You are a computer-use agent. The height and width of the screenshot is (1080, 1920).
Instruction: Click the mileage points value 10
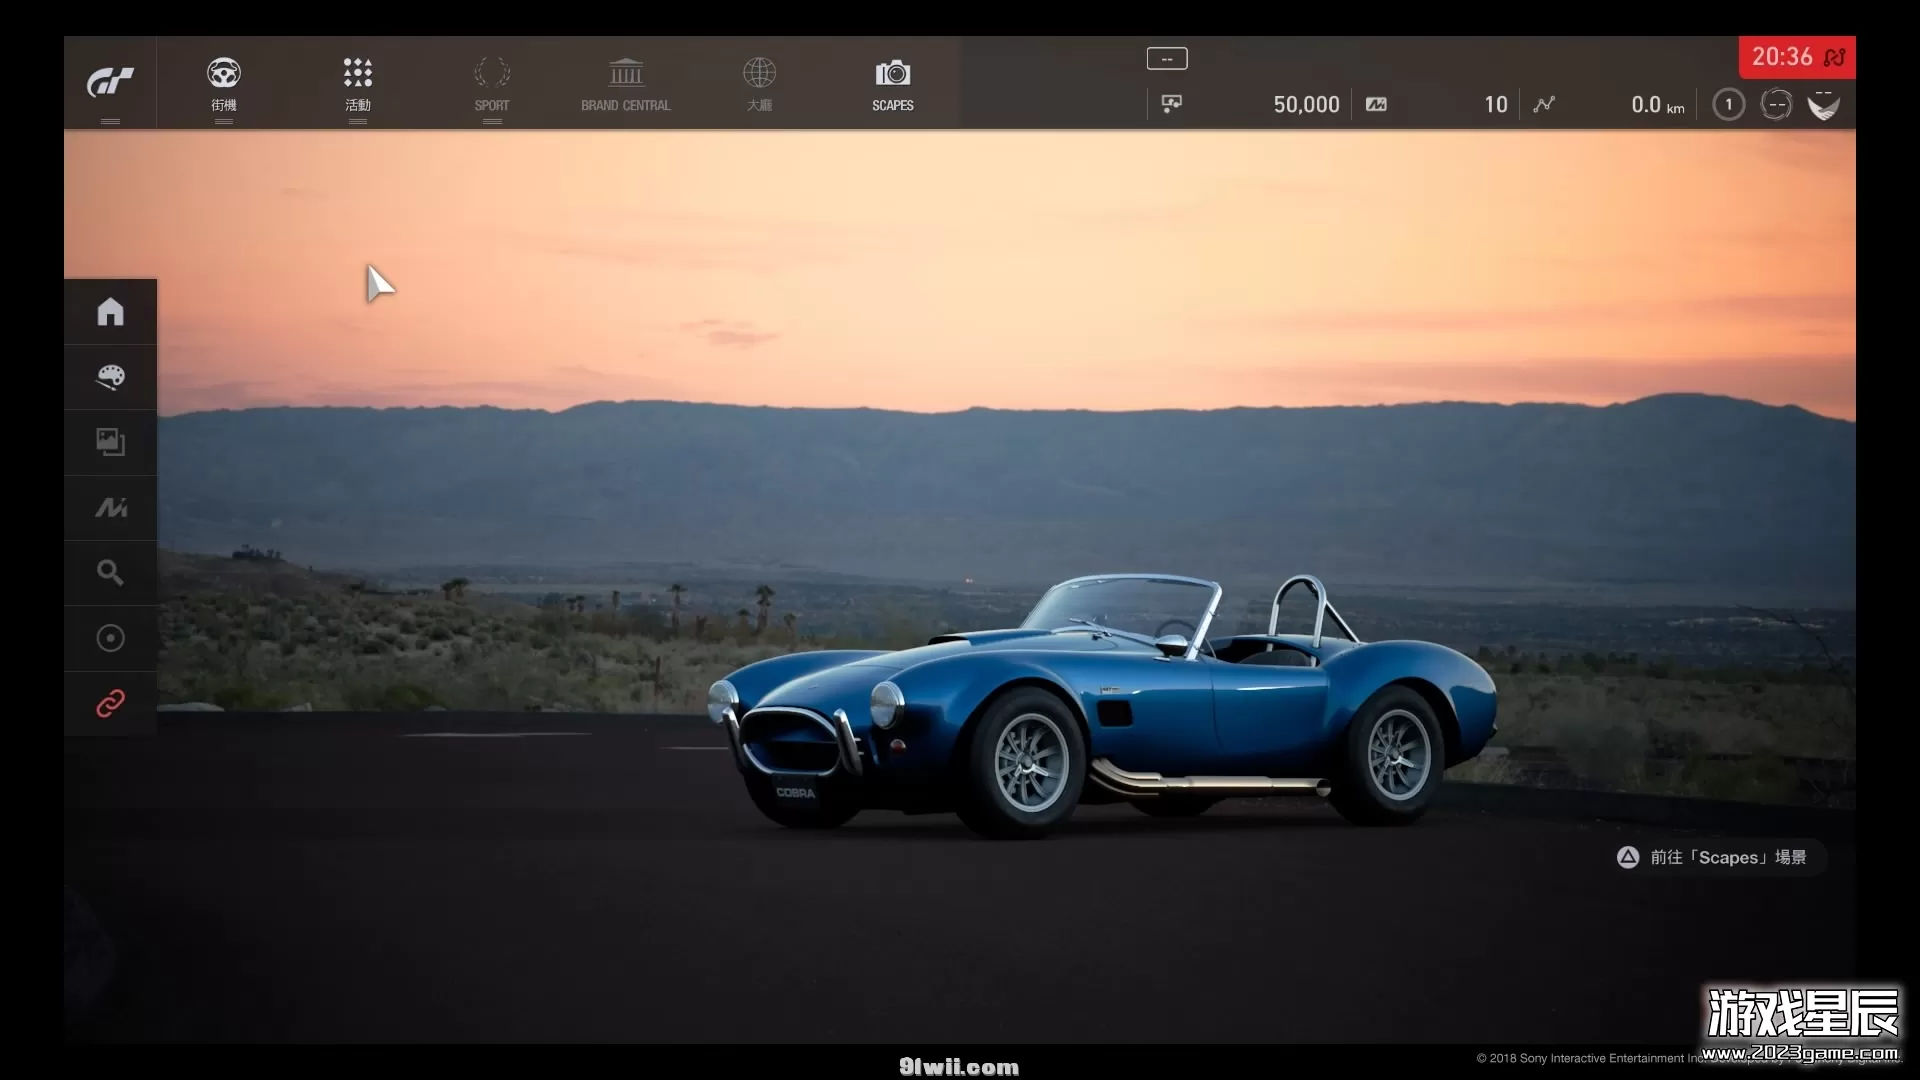point(1495,104)
